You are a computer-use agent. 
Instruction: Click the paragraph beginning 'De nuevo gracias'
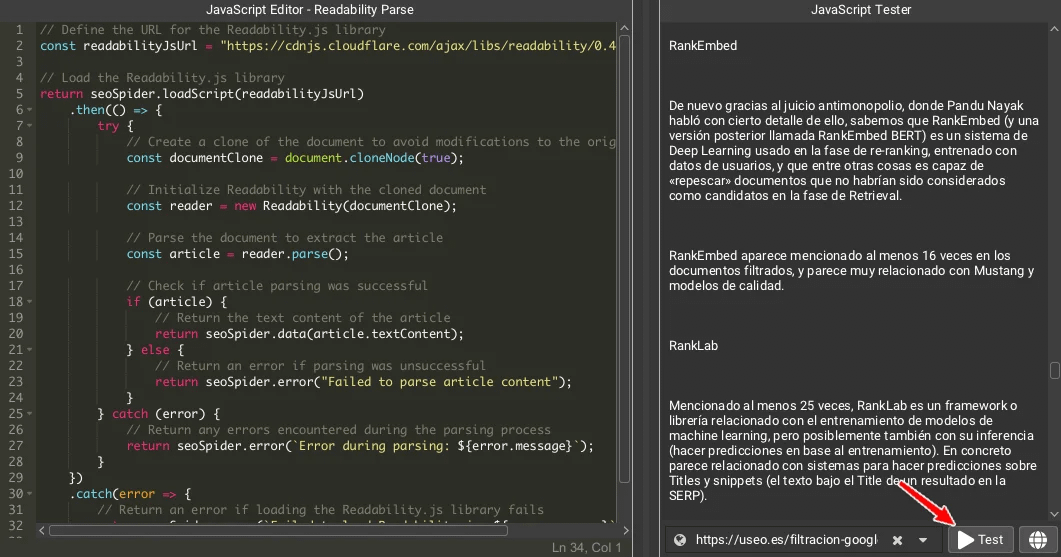[x=853, y=151]
